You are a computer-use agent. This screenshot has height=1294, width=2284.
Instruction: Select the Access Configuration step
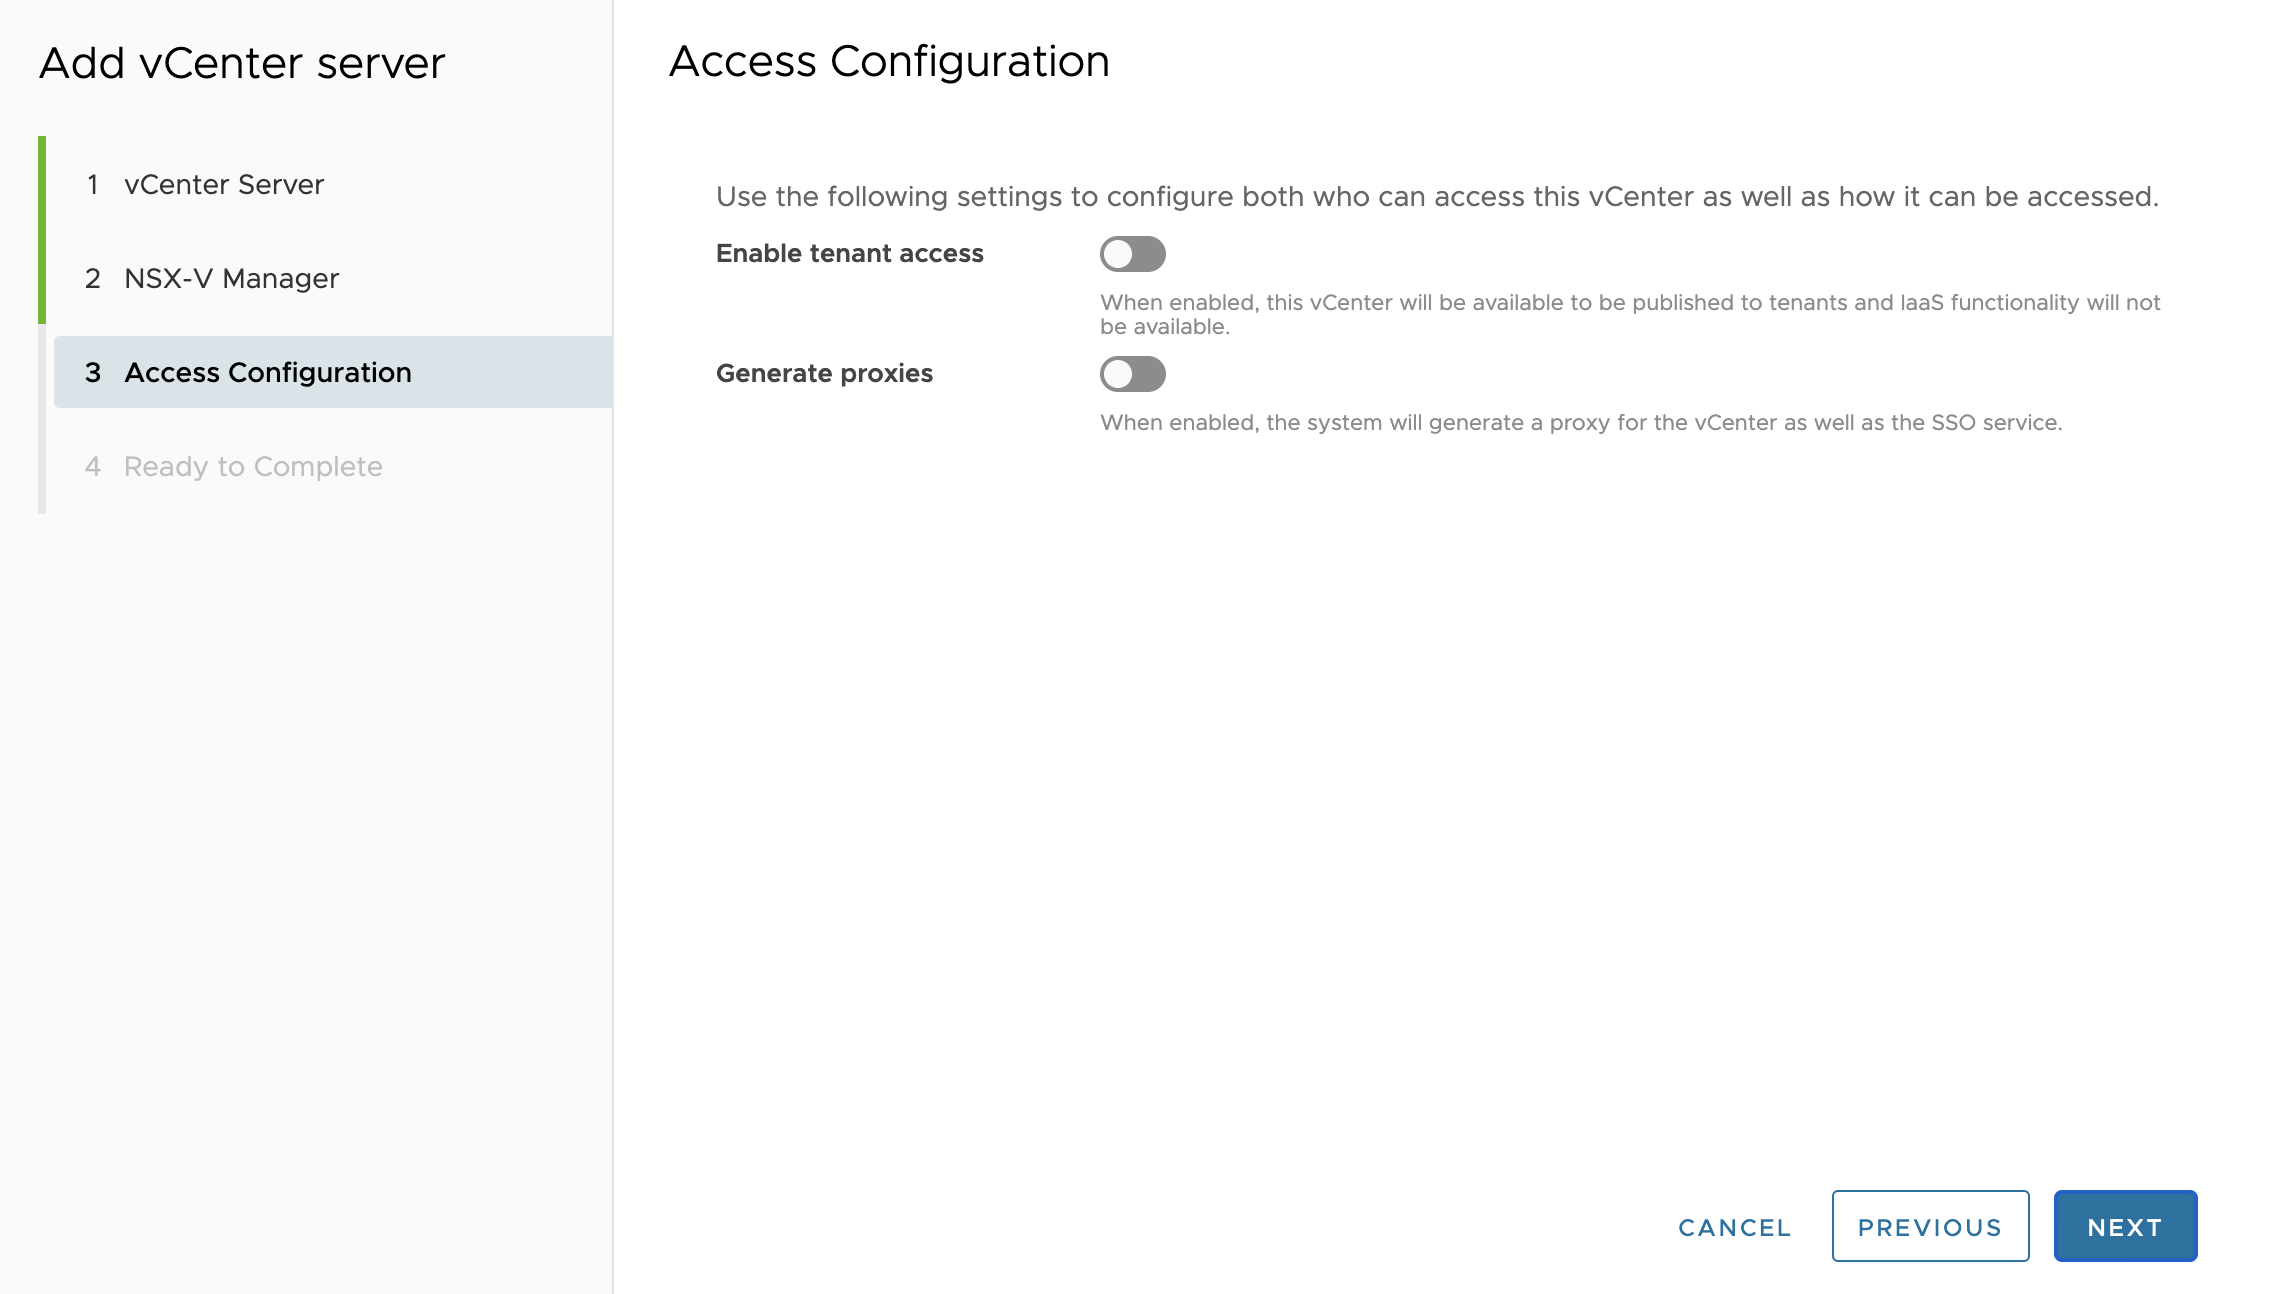pos(267,373)
